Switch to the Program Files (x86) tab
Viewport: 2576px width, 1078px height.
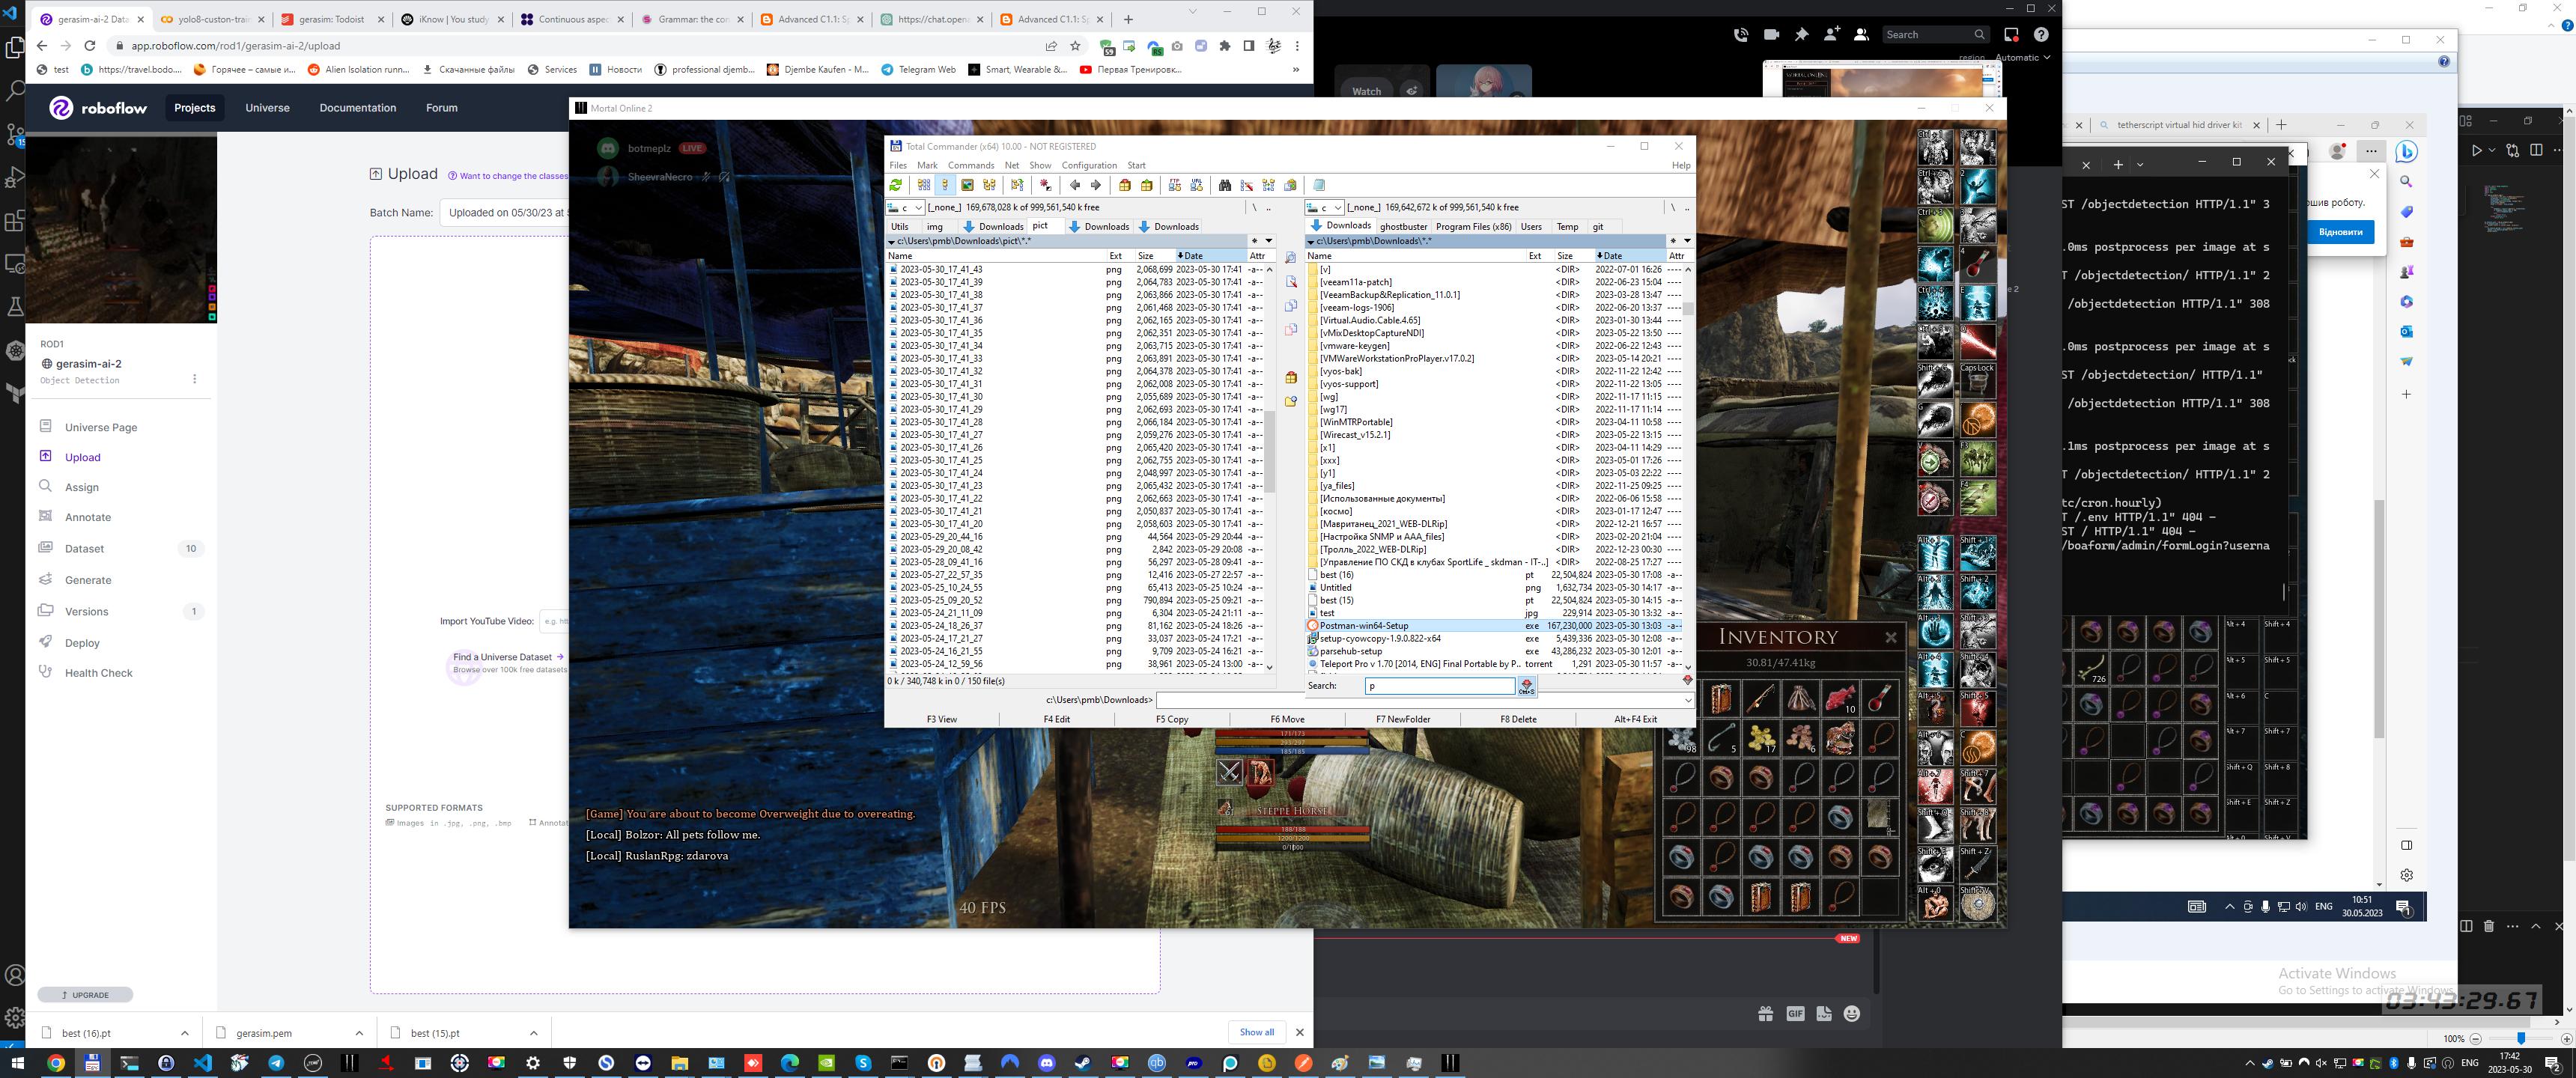click(1473, 226)
